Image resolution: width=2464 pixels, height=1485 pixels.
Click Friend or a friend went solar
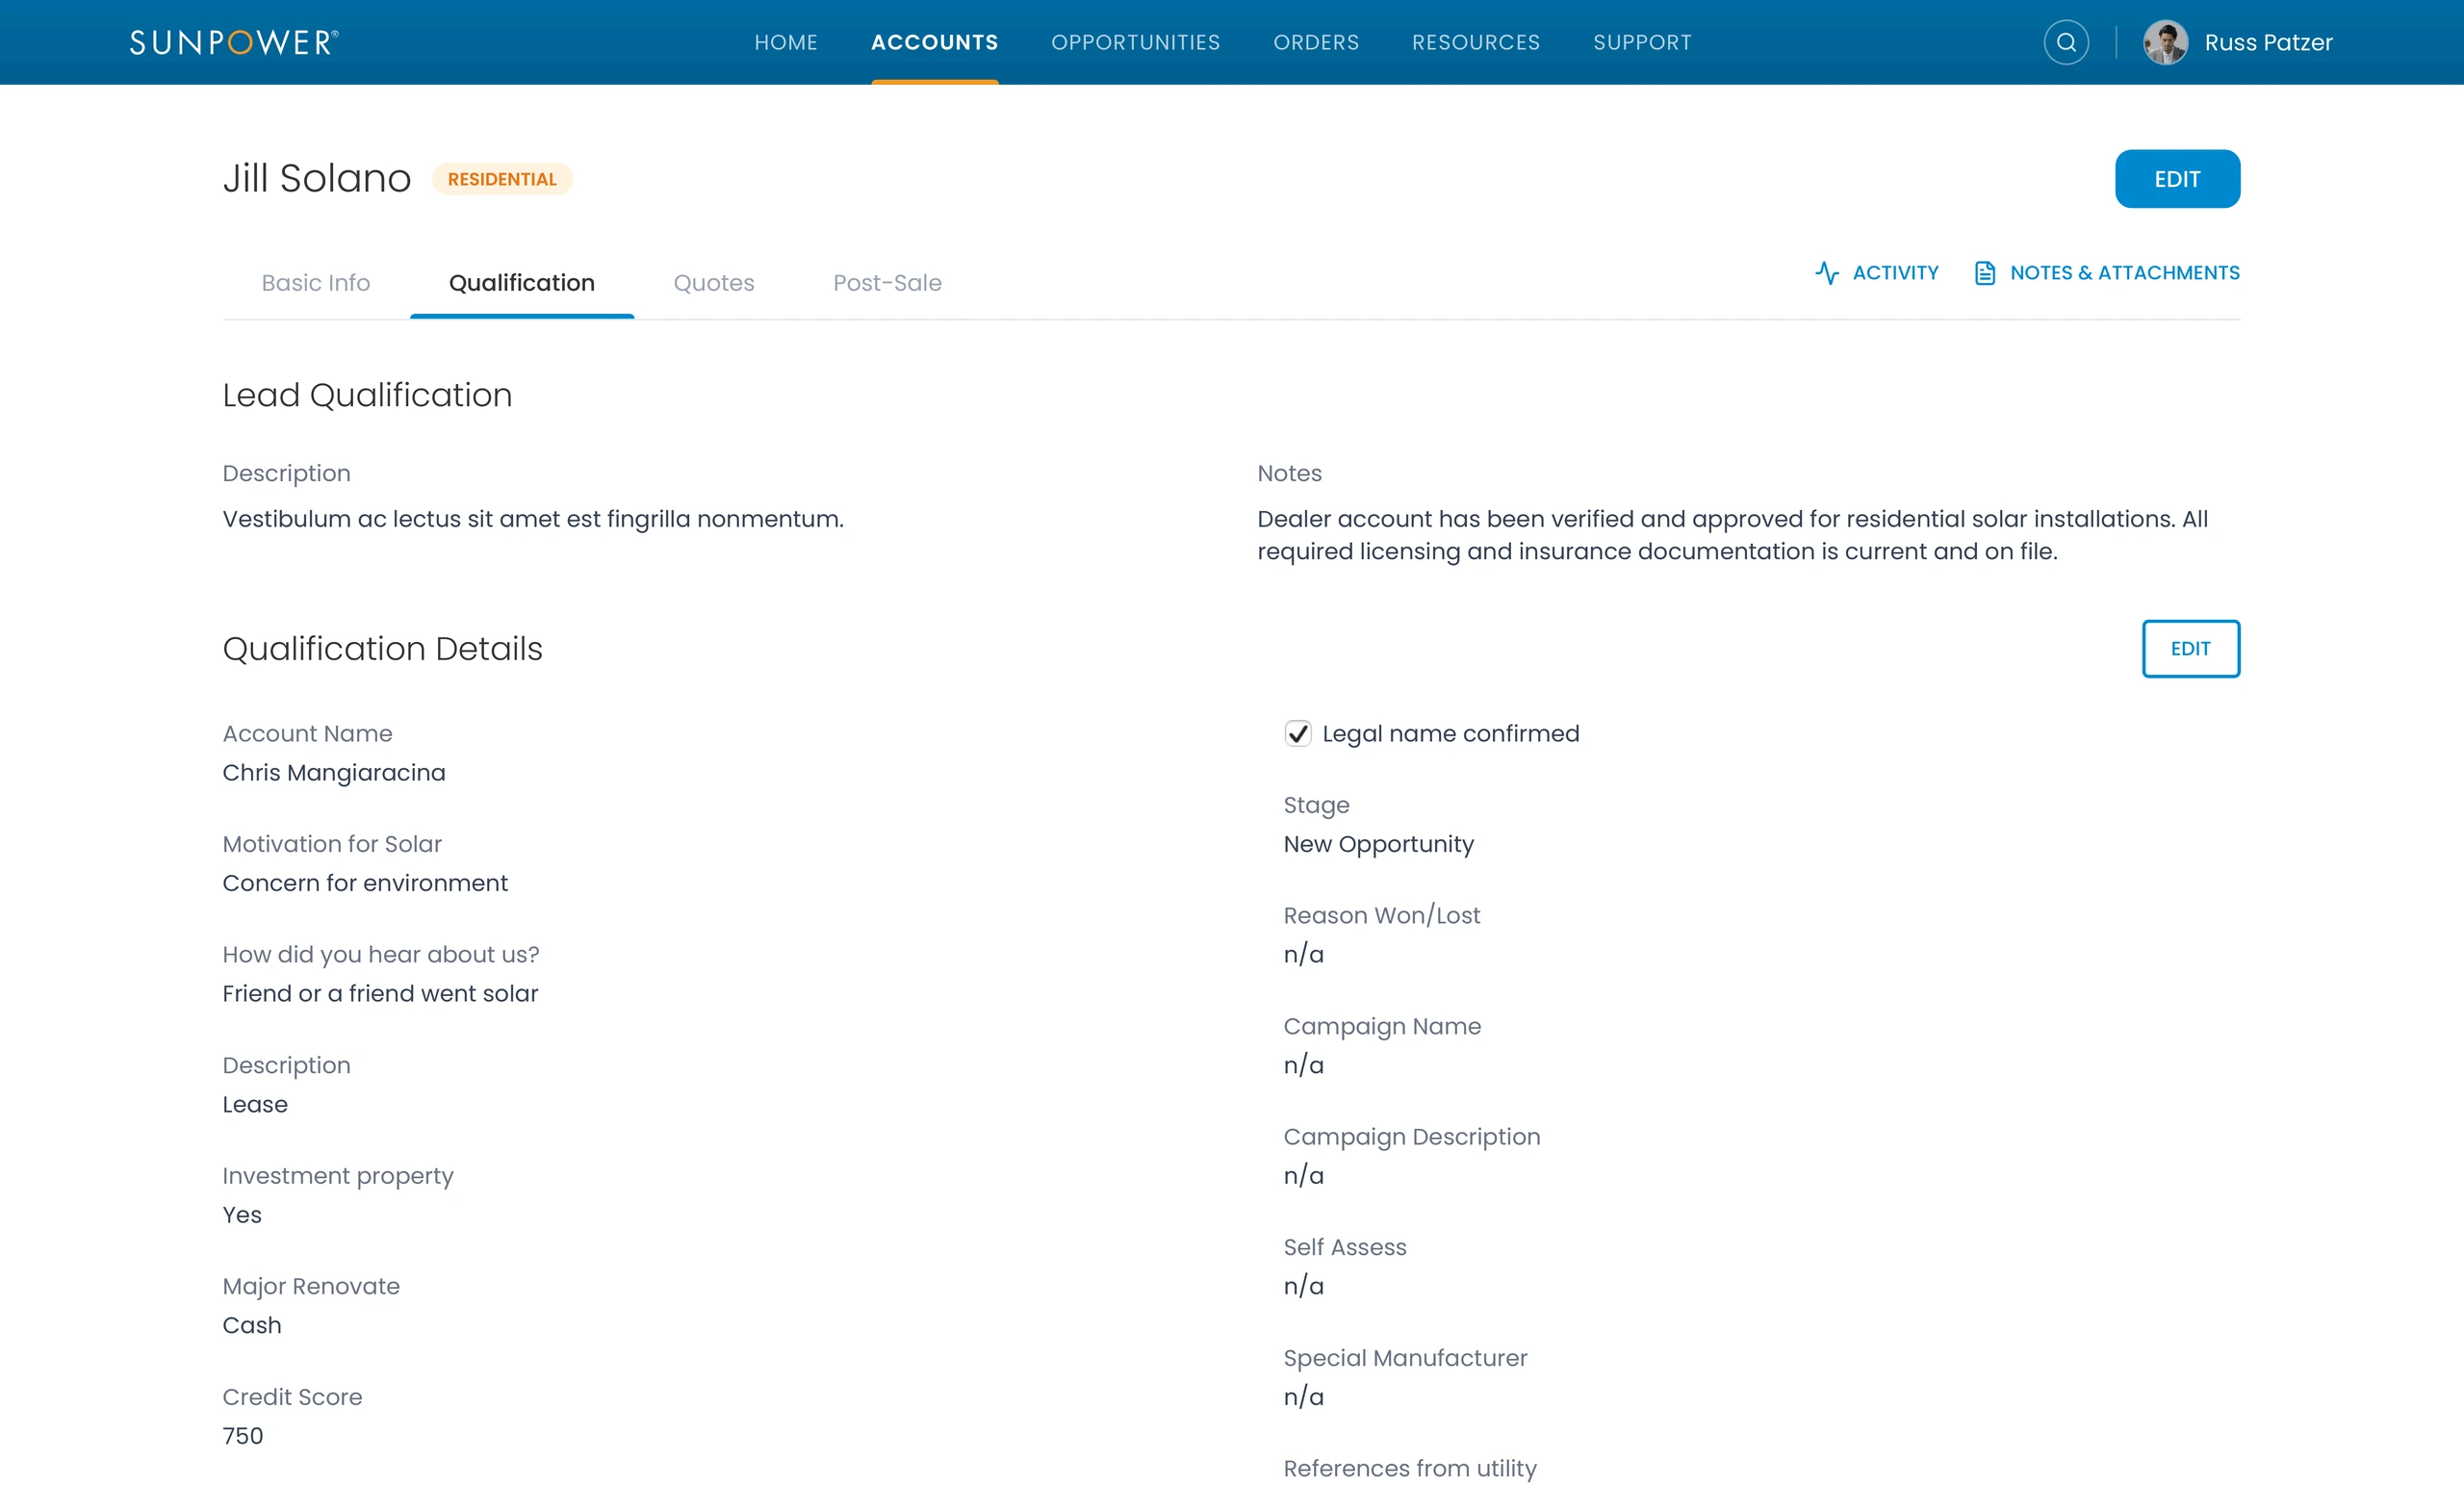[x=380, y=993]
